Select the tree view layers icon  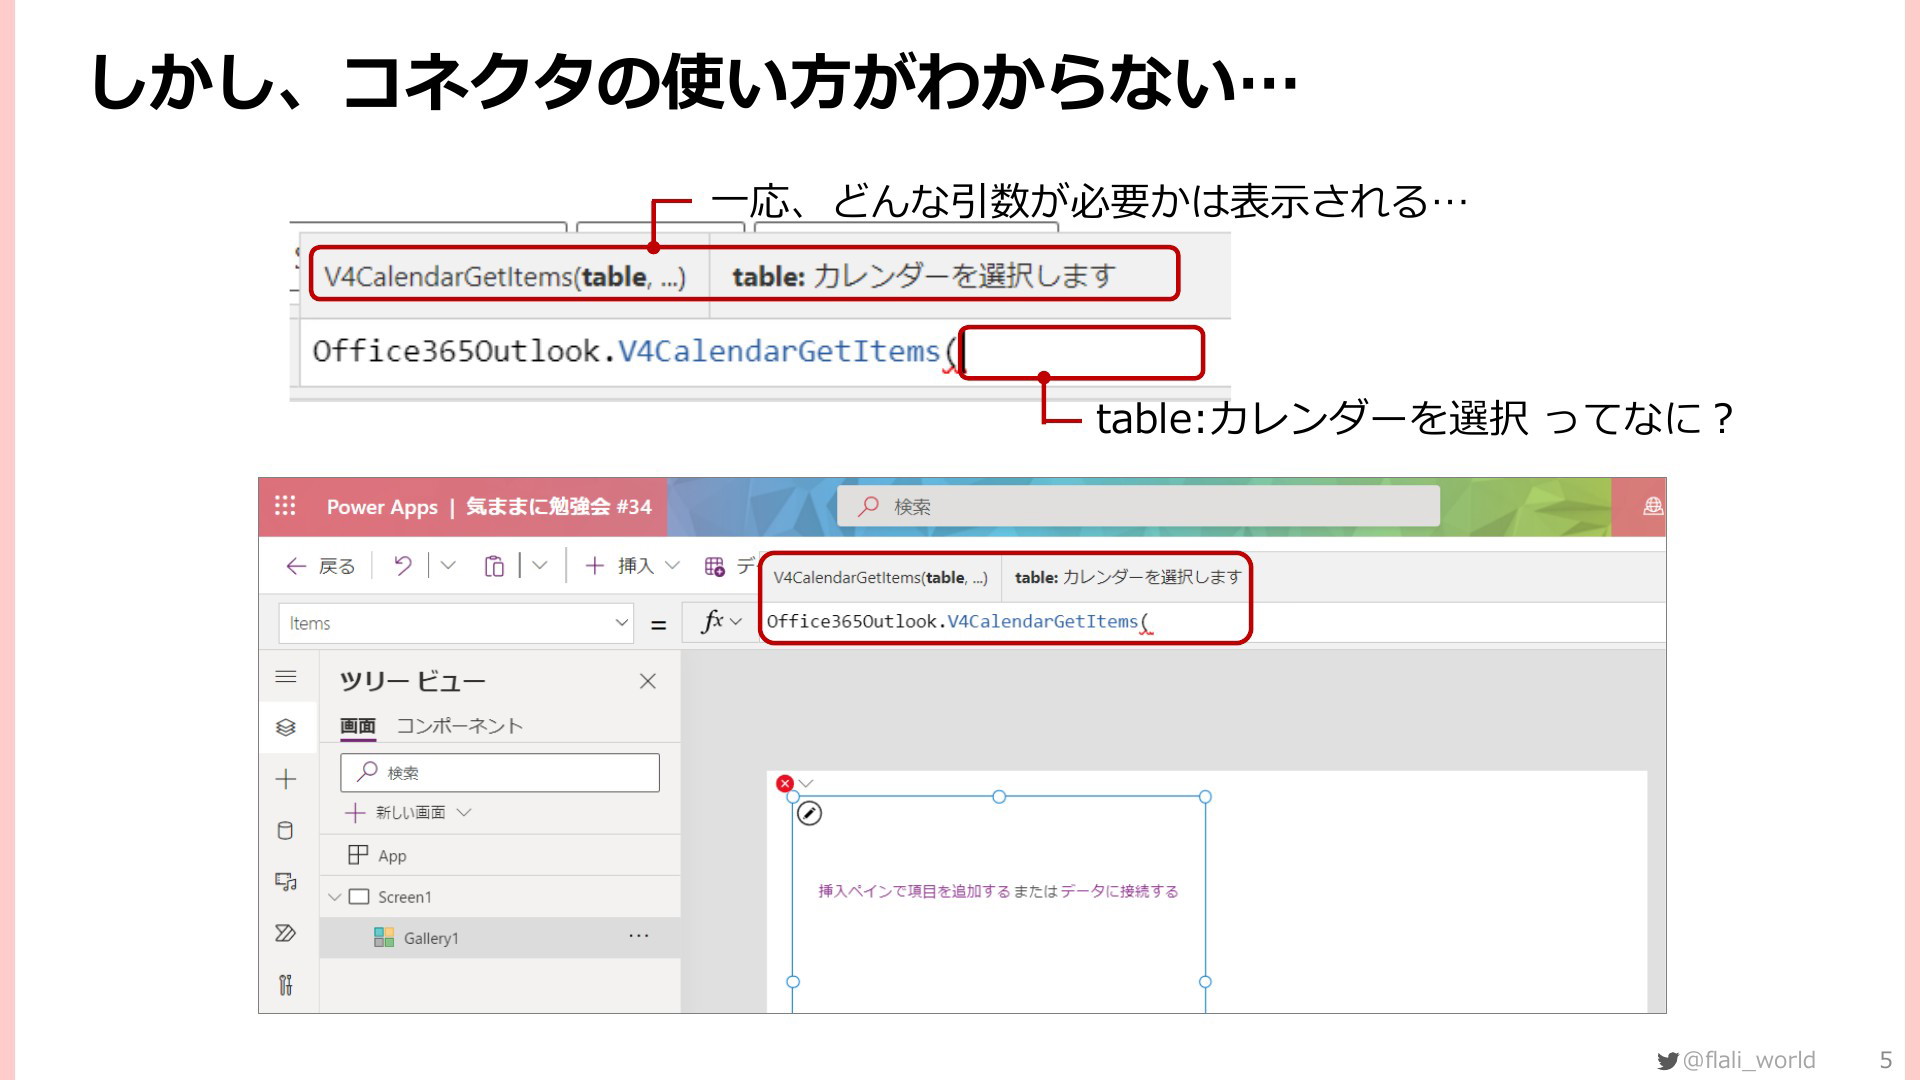point(286,727)
